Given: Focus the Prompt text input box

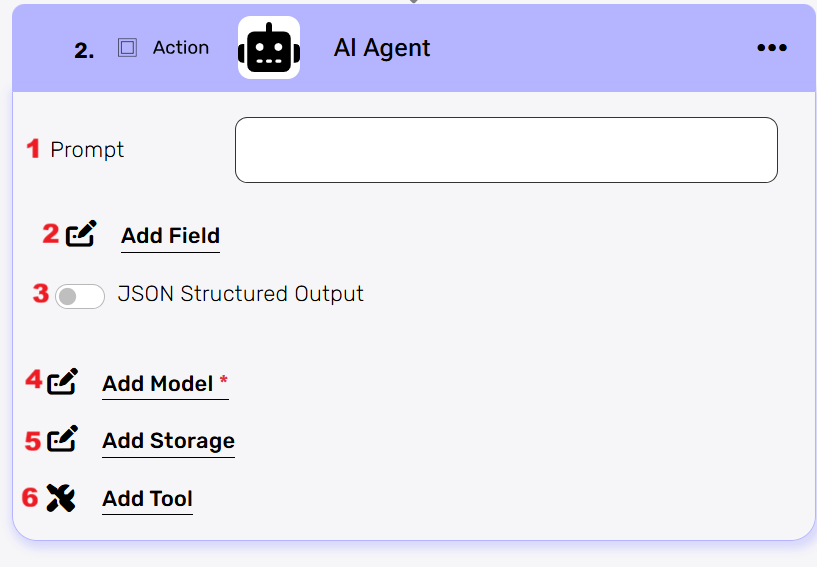Looking at the screenshot, I should point(506,150).
